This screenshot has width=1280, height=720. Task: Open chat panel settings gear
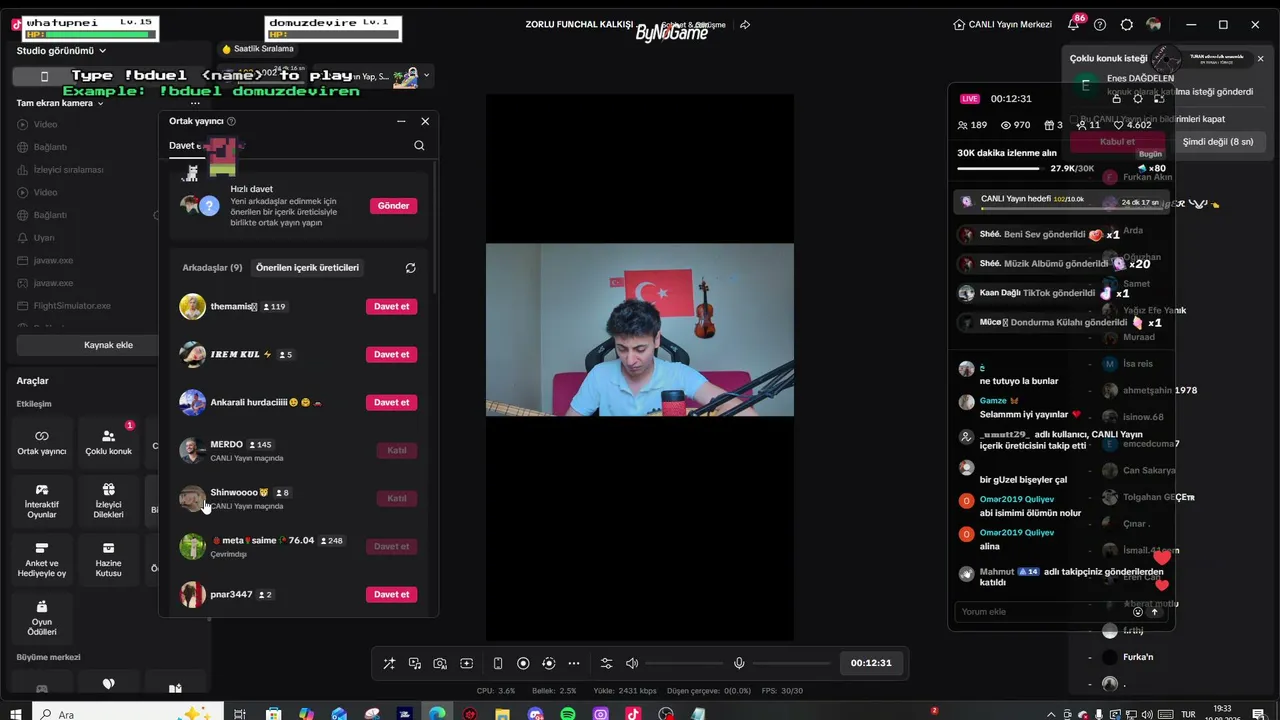pyautogui.click(x=1138, y=99)
